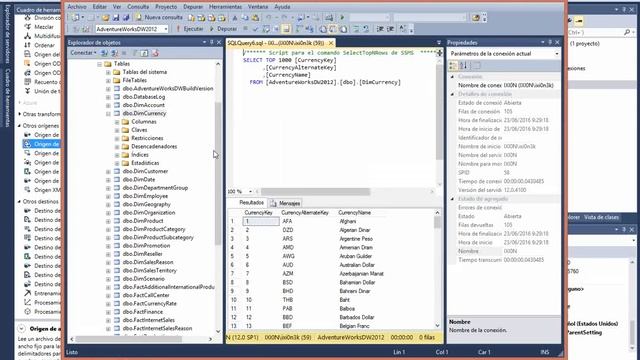Select dbo.FactInternetSales in tree
This screenshot has height=360, width=640.
click(149, 320)
